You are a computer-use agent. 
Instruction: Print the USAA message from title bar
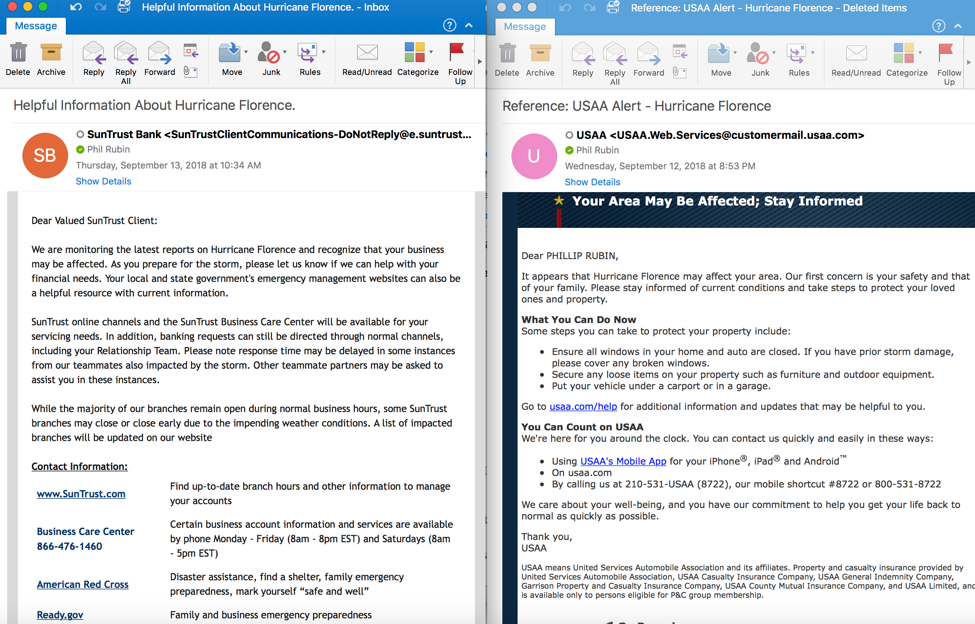[613, 8]
